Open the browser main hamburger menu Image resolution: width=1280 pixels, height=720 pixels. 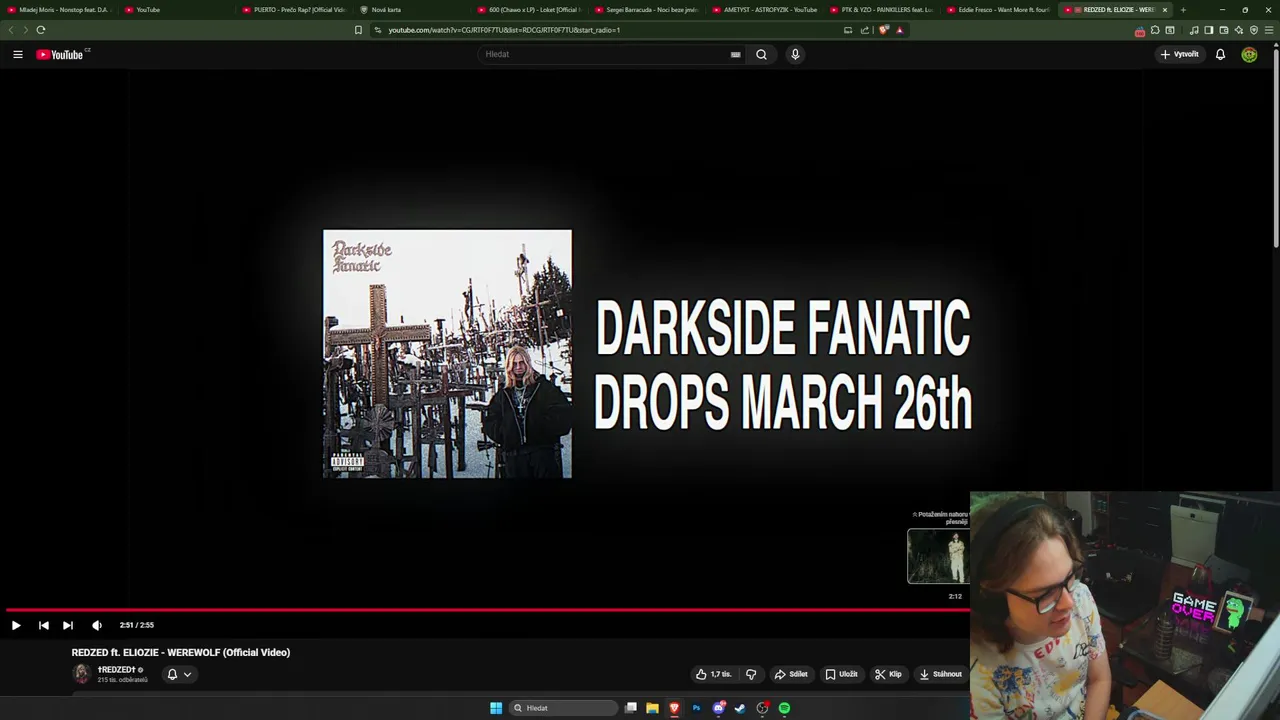tap(1270, 30)
